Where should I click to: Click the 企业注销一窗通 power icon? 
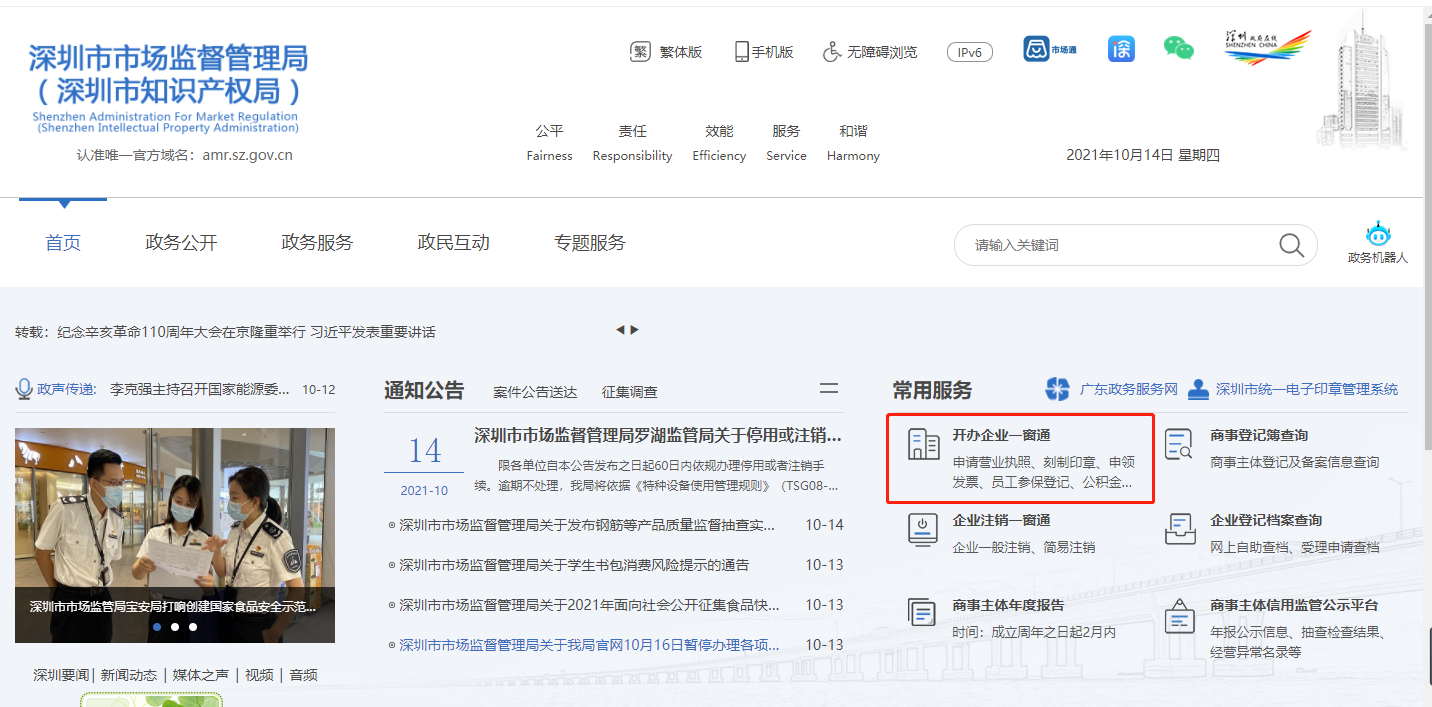pyautogui.click(x=921, y=528)
